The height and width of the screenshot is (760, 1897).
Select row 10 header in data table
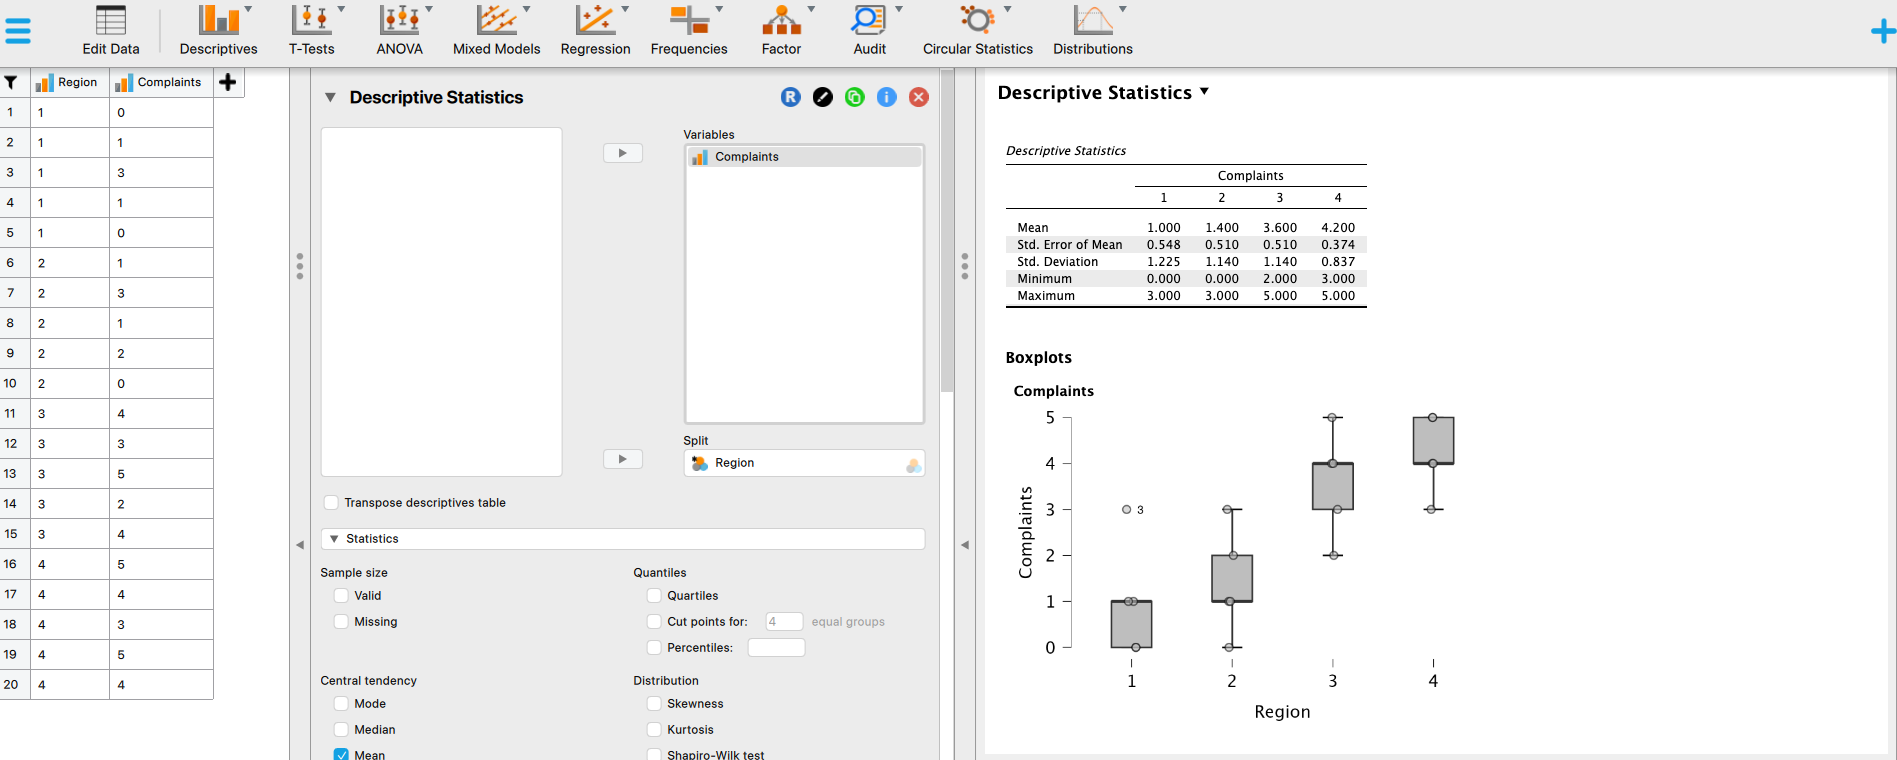click(x=14, y=384)
